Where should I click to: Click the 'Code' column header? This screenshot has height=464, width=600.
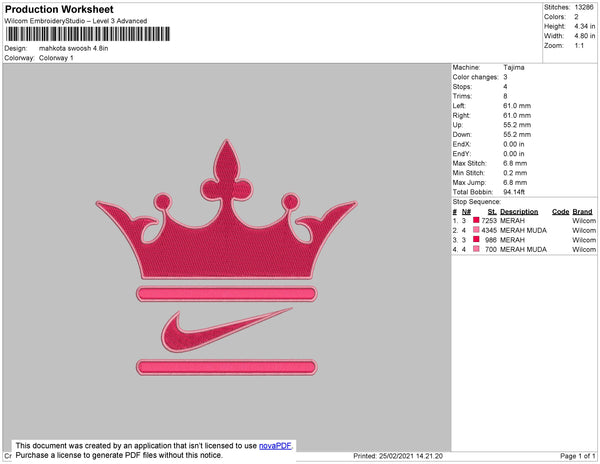coord(561,212)
